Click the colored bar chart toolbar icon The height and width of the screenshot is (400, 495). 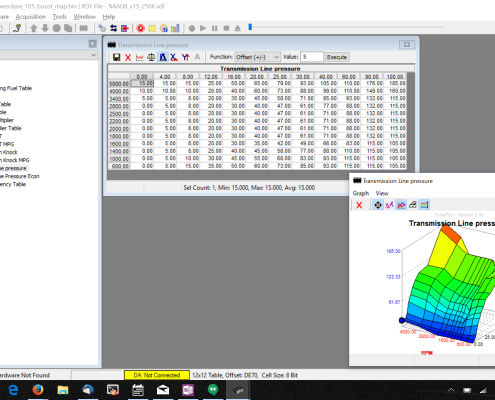(x=175, y=28)
